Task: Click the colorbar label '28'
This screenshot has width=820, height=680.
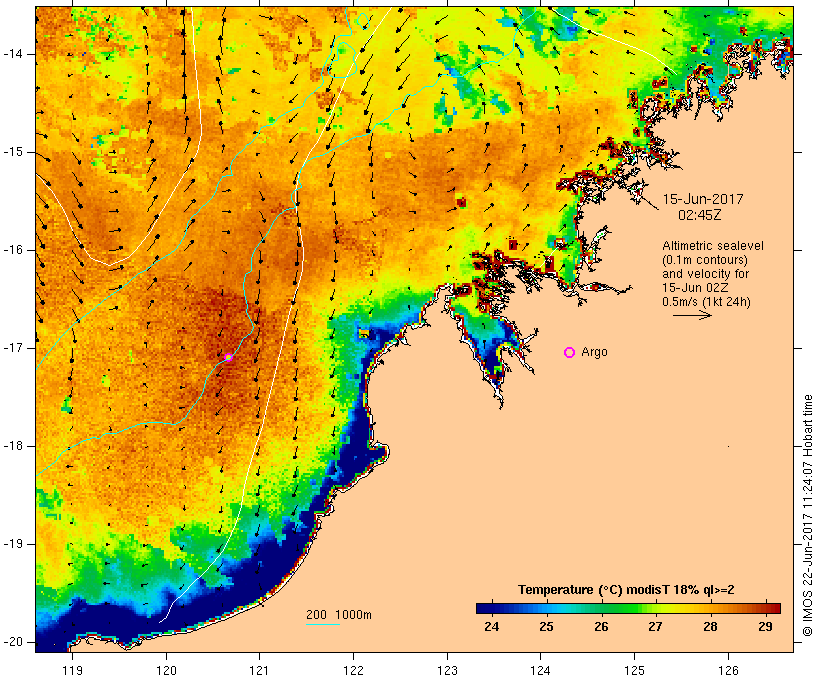Action: coord(710,626)
